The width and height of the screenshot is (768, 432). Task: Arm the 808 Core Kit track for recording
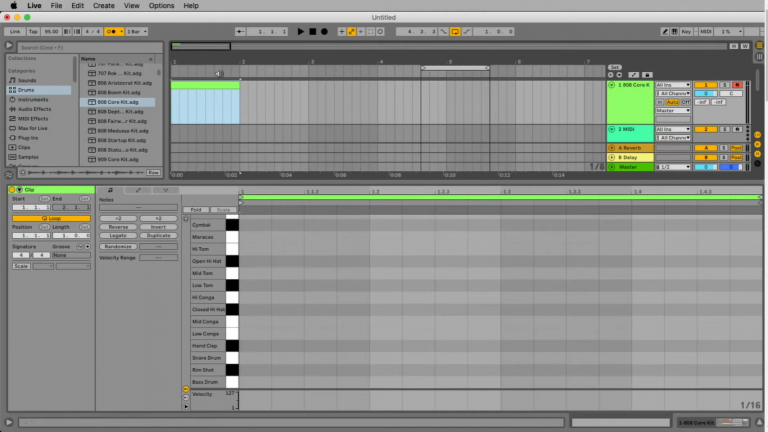pyautogui.click(x=737, y=85)
